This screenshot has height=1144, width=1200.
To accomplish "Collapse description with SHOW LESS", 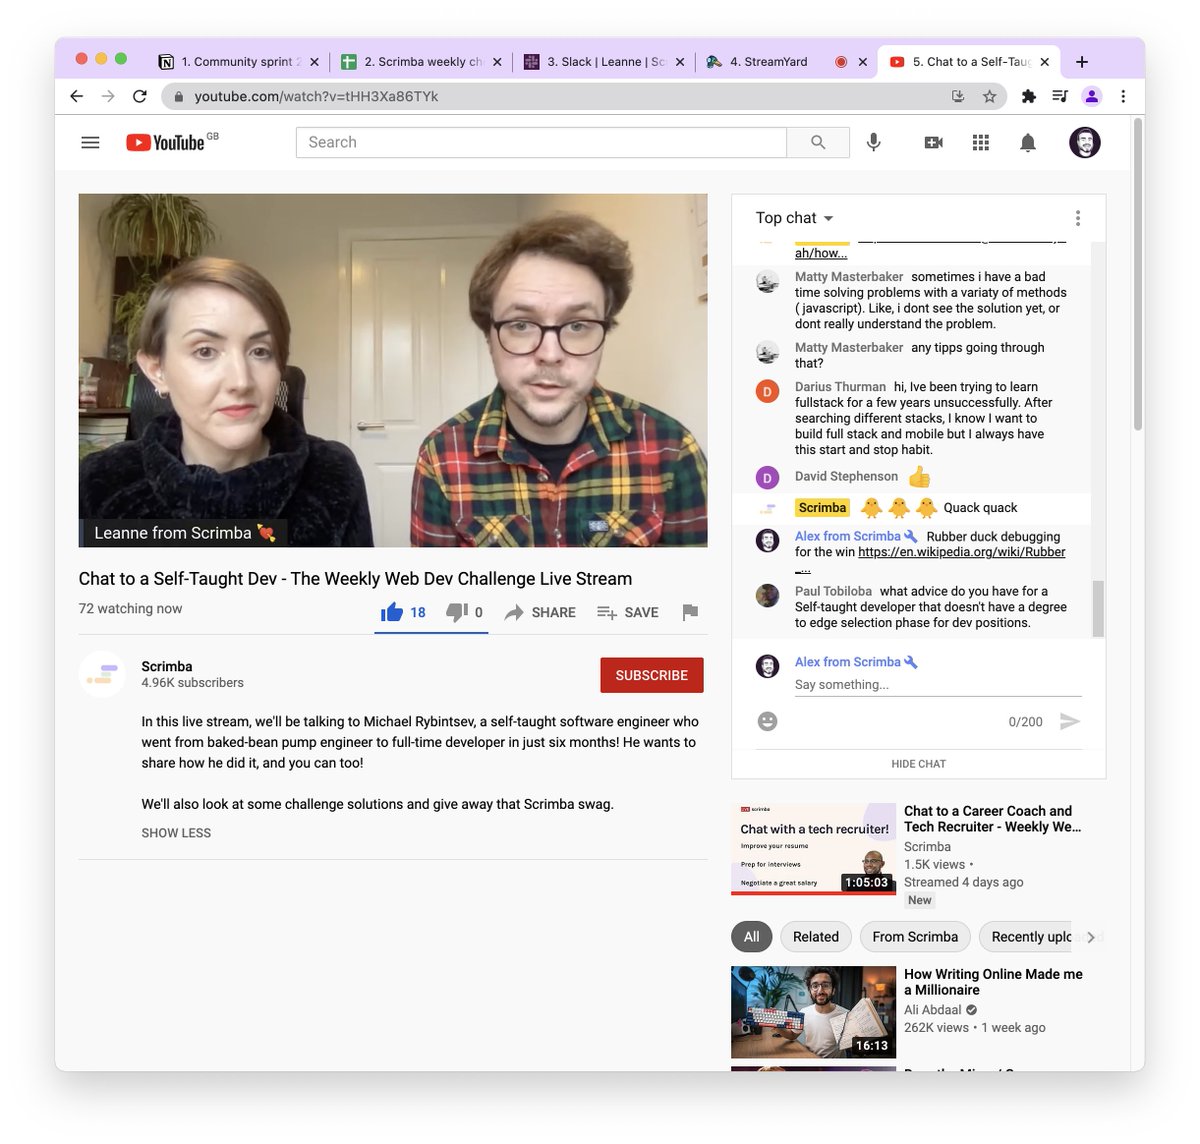I will coord(176,832).
